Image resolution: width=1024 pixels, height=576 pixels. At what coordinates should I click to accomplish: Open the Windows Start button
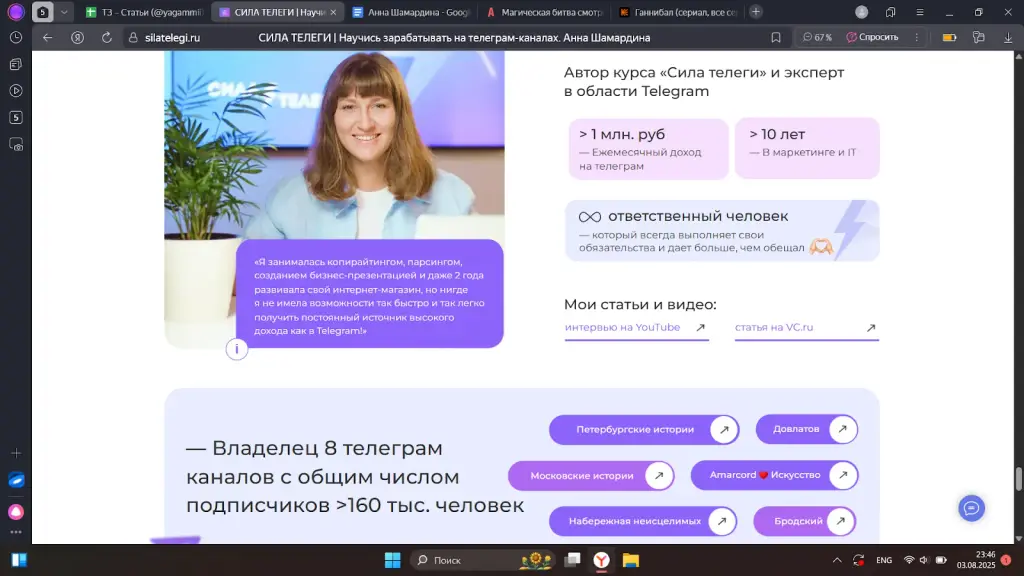pos(392,560)
